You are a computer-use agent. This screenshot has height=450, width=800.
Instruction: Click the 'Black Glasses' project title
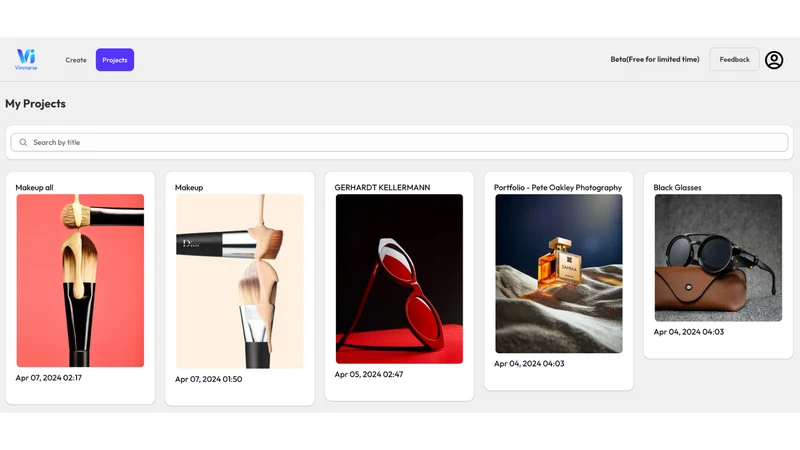coord(677,187)
